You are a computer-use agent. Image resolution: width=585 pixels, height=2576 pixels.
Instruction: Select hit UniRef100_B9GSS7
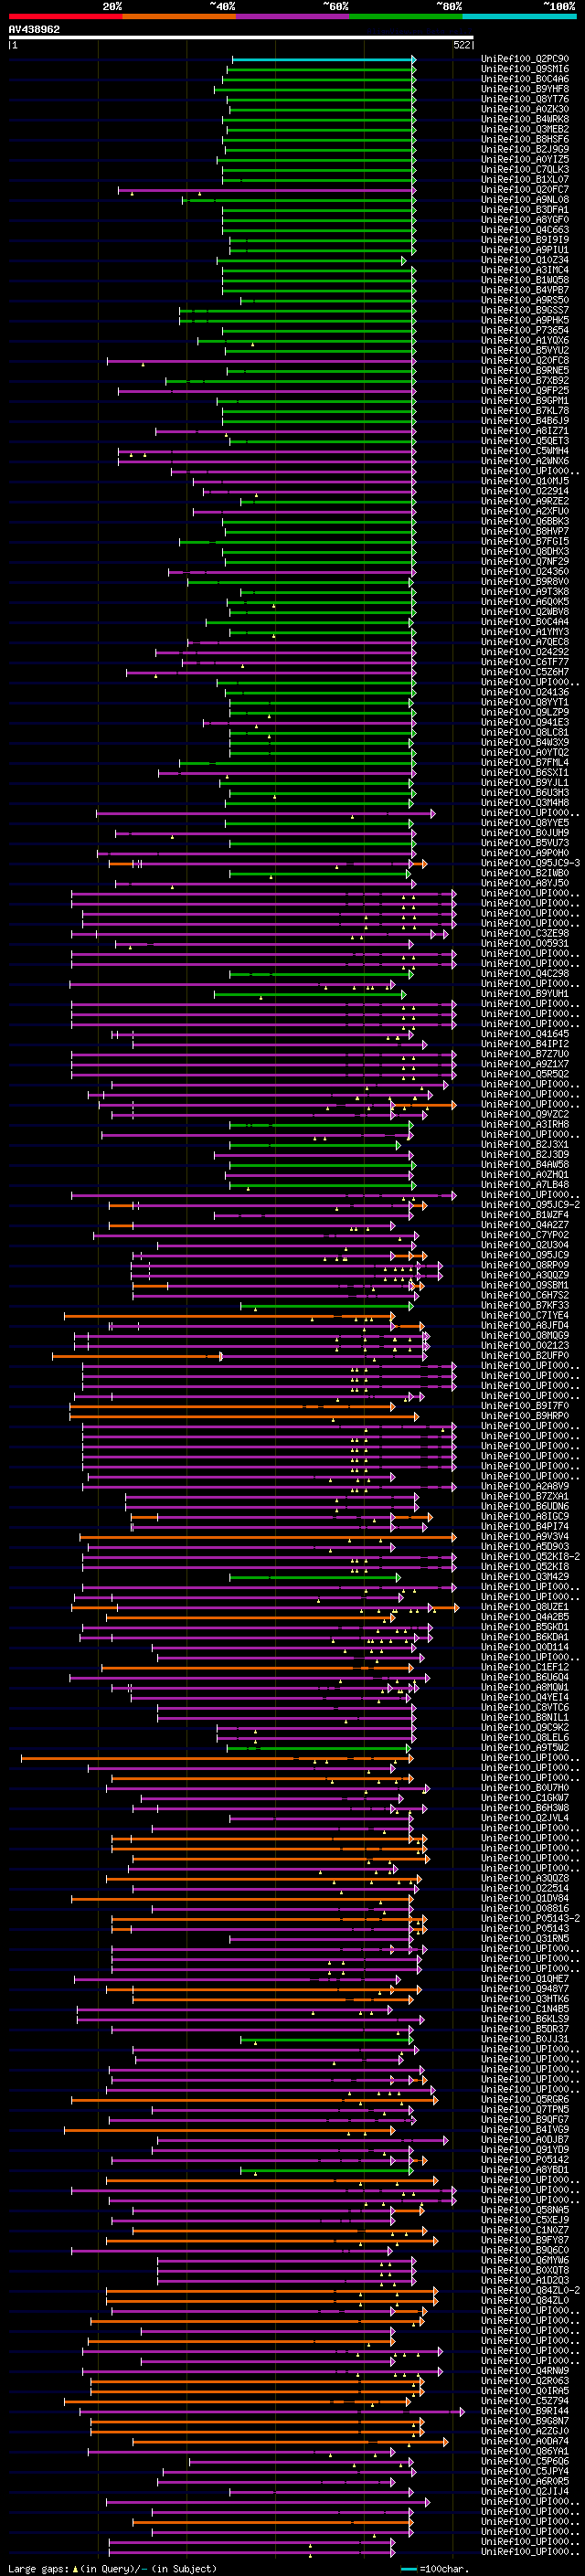[525, 310]
